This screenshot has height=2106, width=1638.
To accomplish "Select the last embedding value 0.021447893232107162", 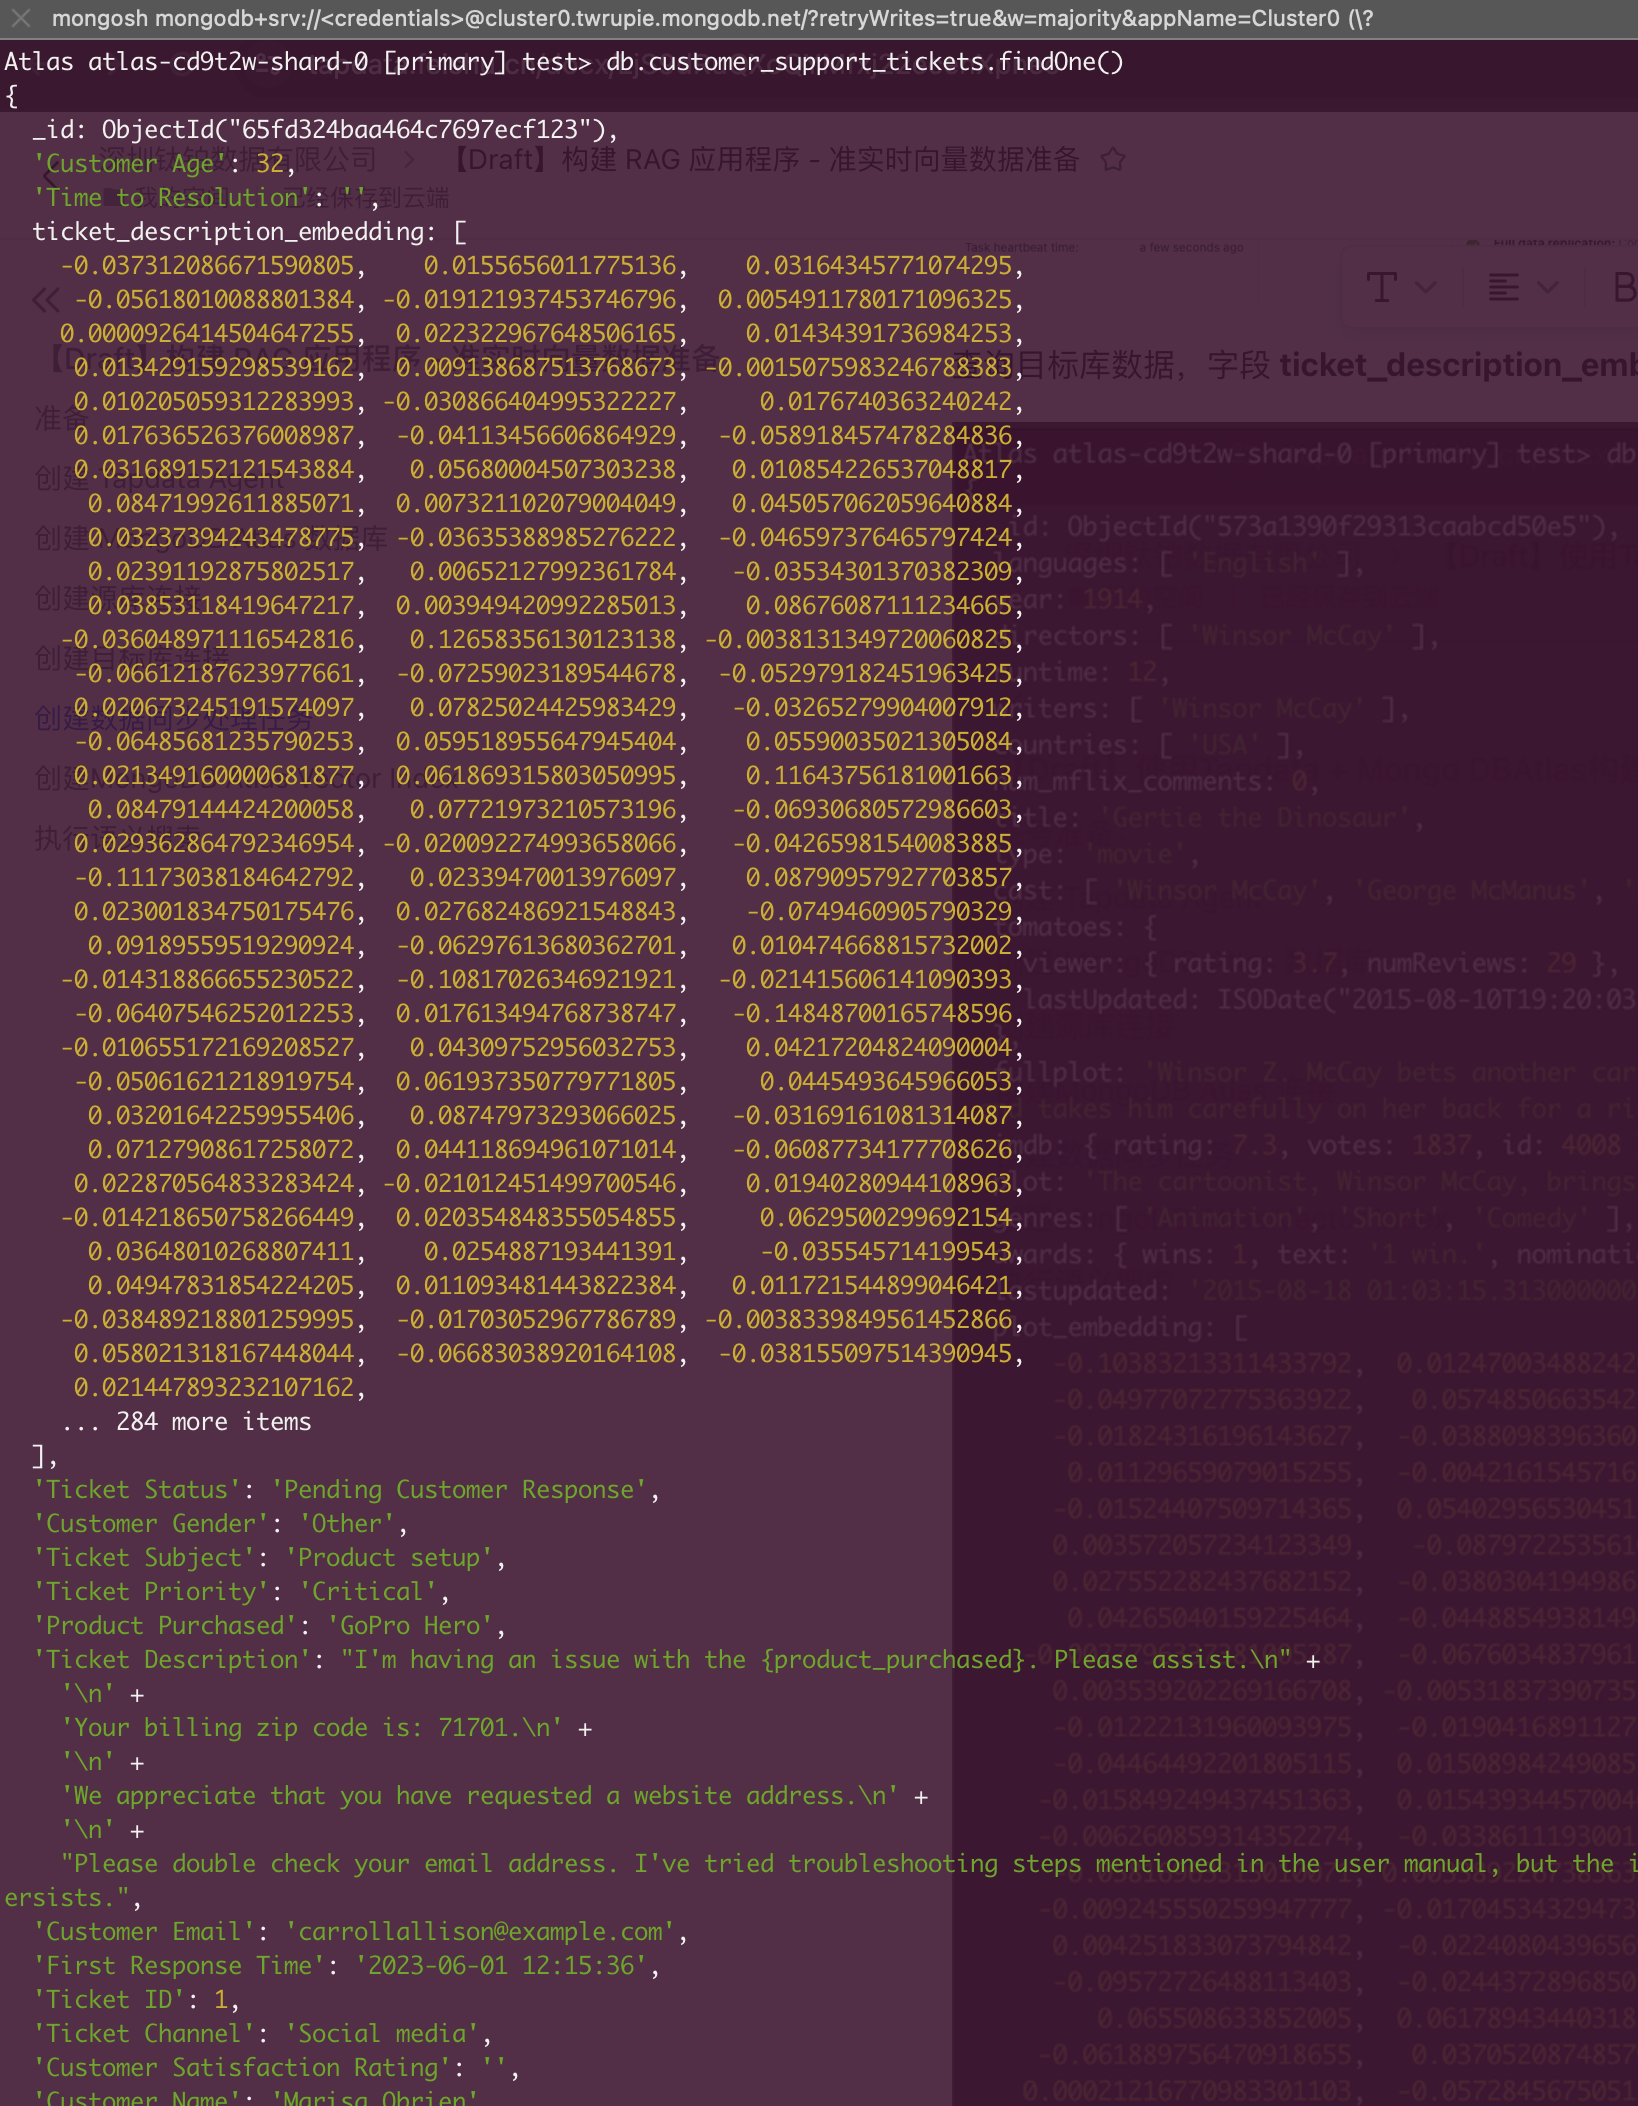I will [214, 1388].
